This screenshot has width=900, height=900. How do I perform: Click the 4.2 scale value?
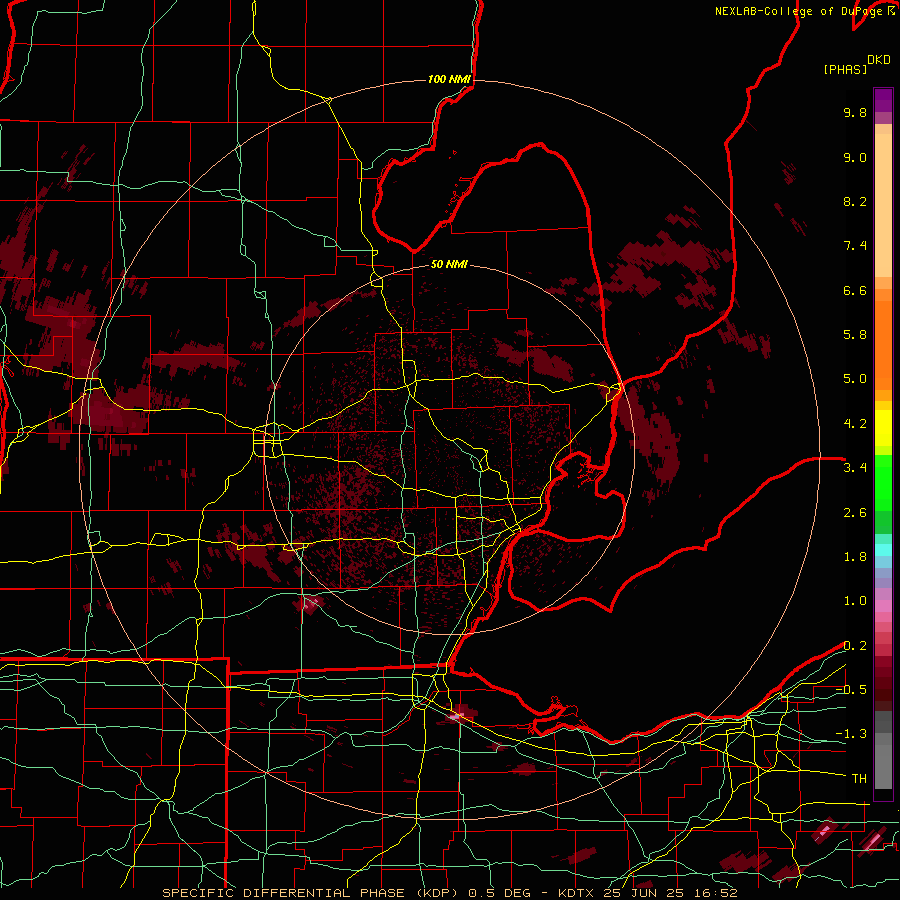(855, 424)
